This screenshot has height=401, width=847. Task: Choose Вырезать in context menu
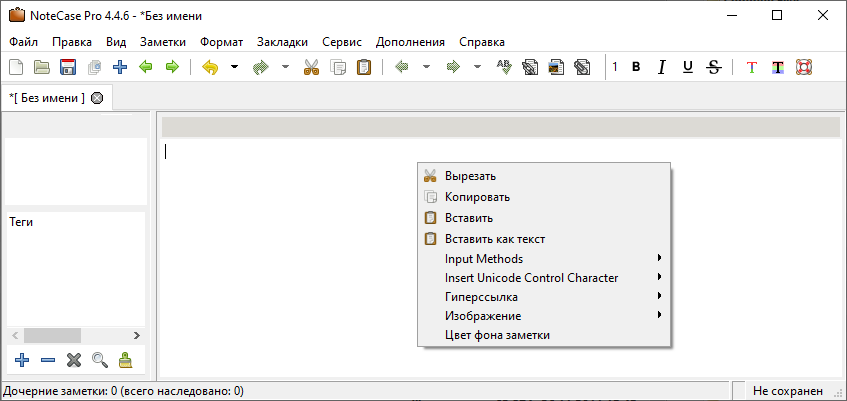(x=544, y=176)
